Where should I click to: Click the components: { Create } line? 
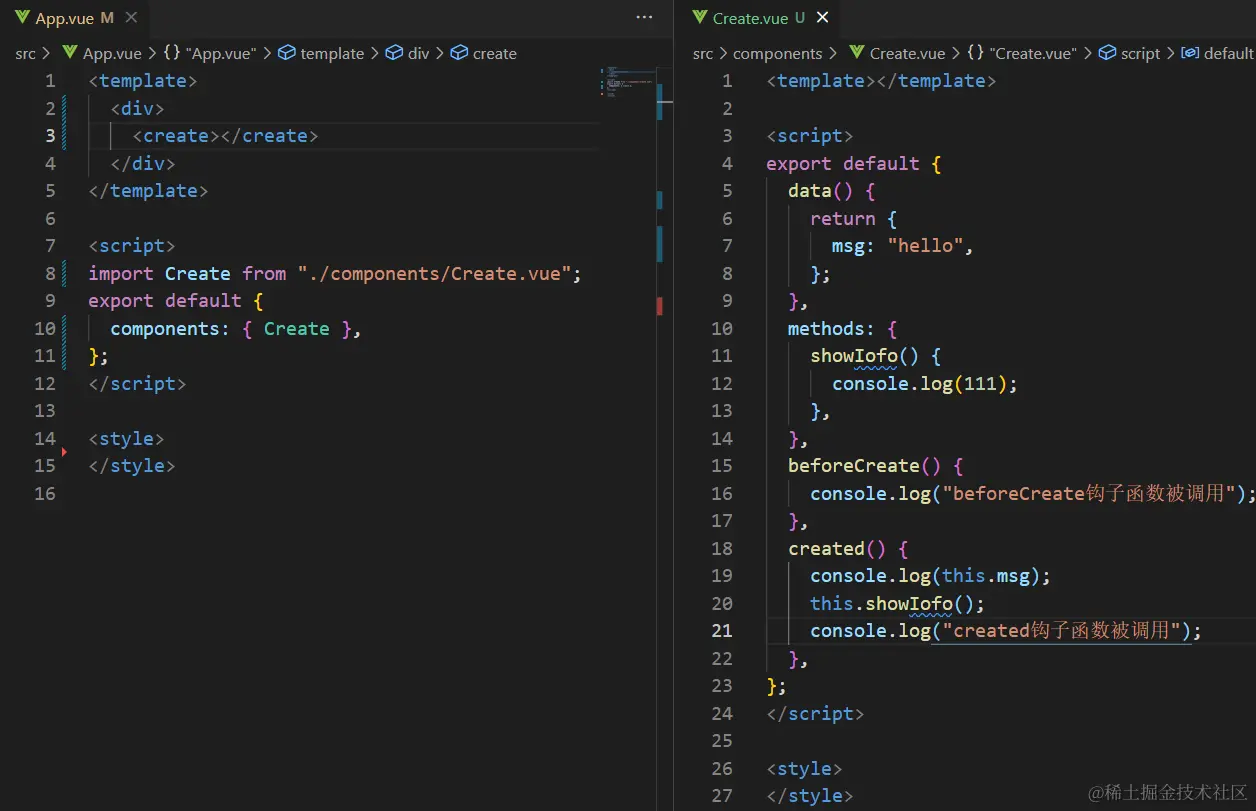tap(235, 328)
